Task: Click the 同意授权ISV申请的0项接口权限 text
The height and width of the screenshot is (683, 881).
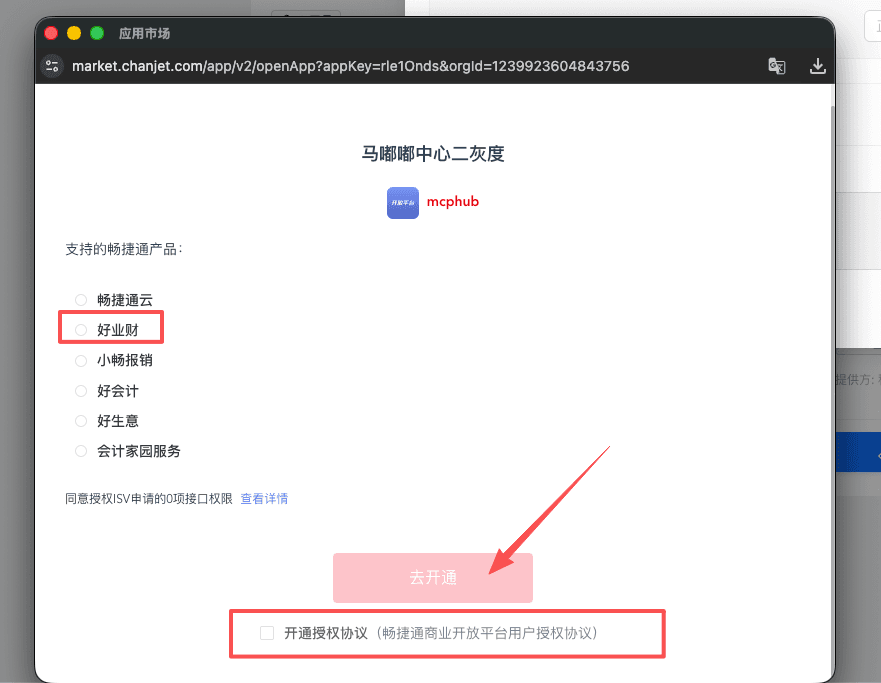Action: click(x=149, y=499)
